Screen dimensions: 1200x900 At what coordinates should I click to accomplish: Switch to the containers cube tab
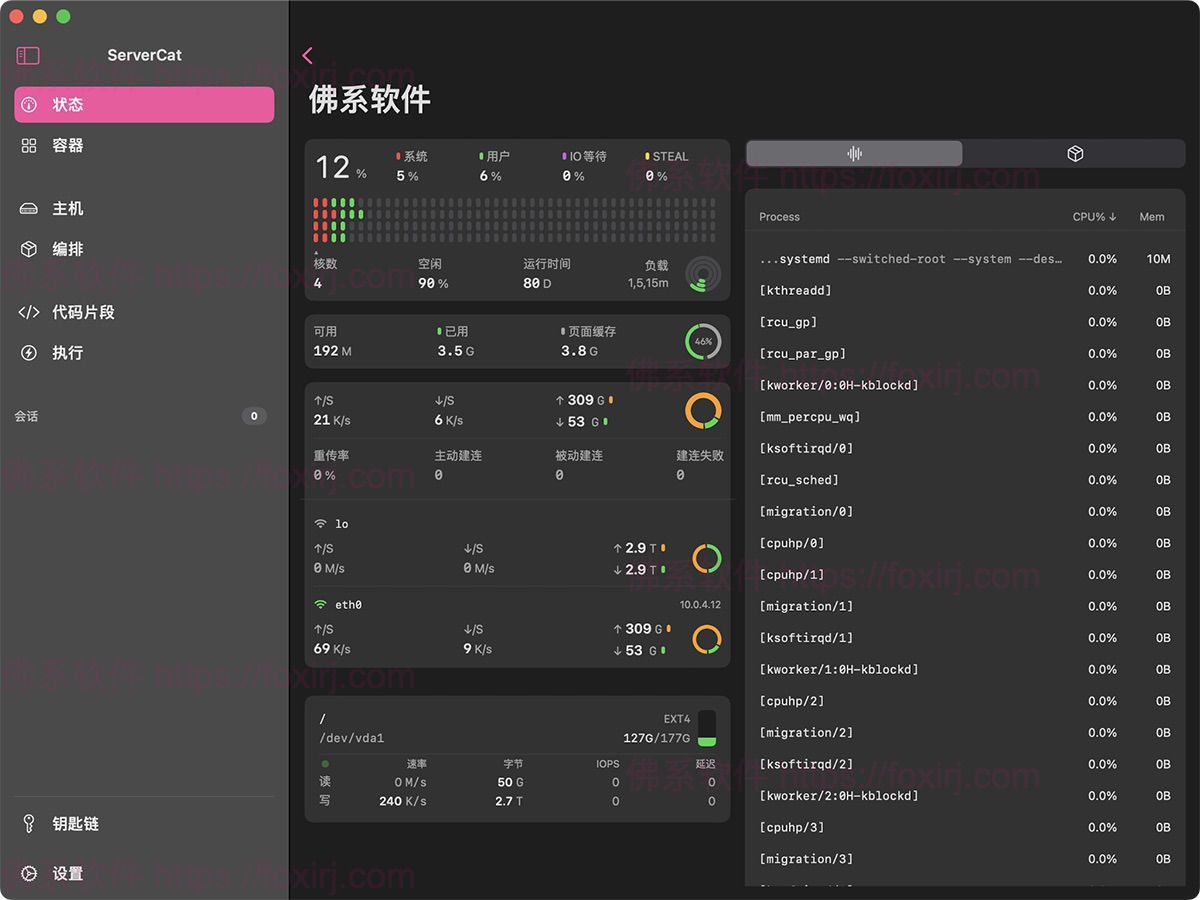pos(1075,154)
